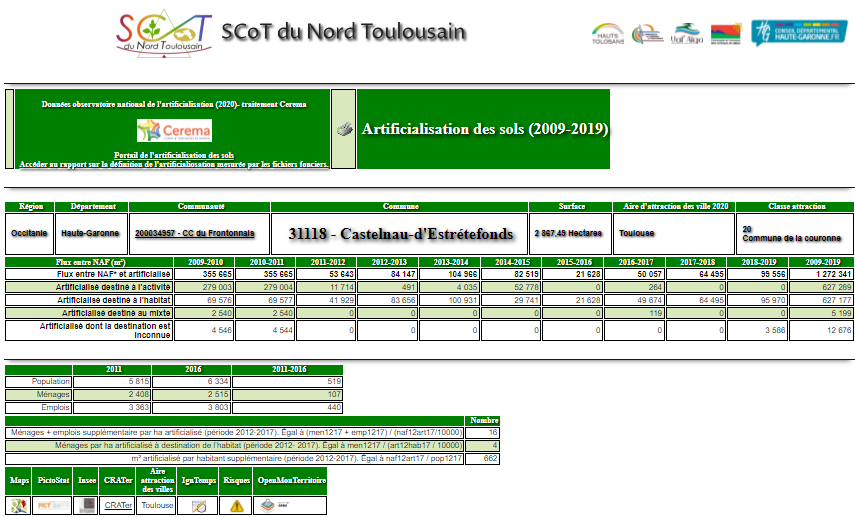Open the Frontonnais community logo next to Hauts Tolosans
Image resolution: width=855 pixels, height=517 pixels.
(647, 34)
